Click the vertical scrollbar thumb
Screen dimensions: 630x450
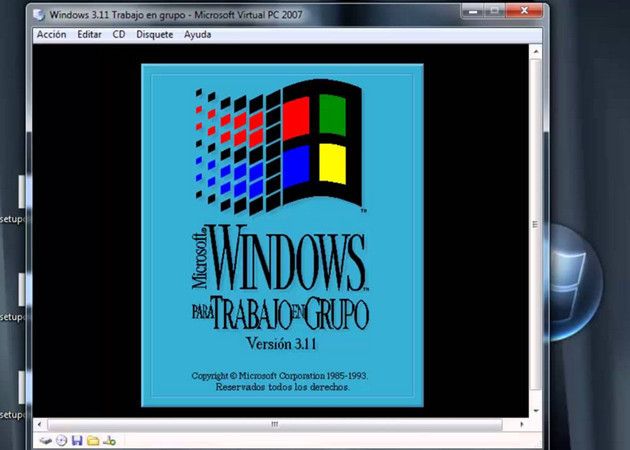535,224
